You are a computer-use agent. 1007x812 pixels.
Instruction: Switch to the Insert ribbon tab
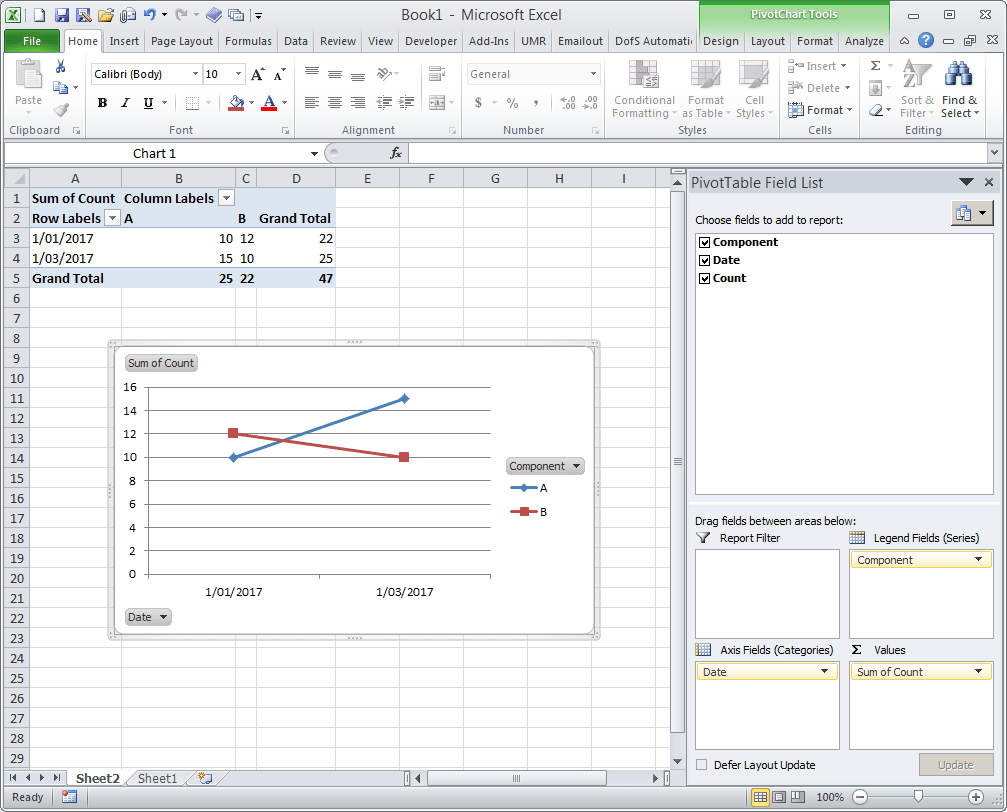point(124,41)
